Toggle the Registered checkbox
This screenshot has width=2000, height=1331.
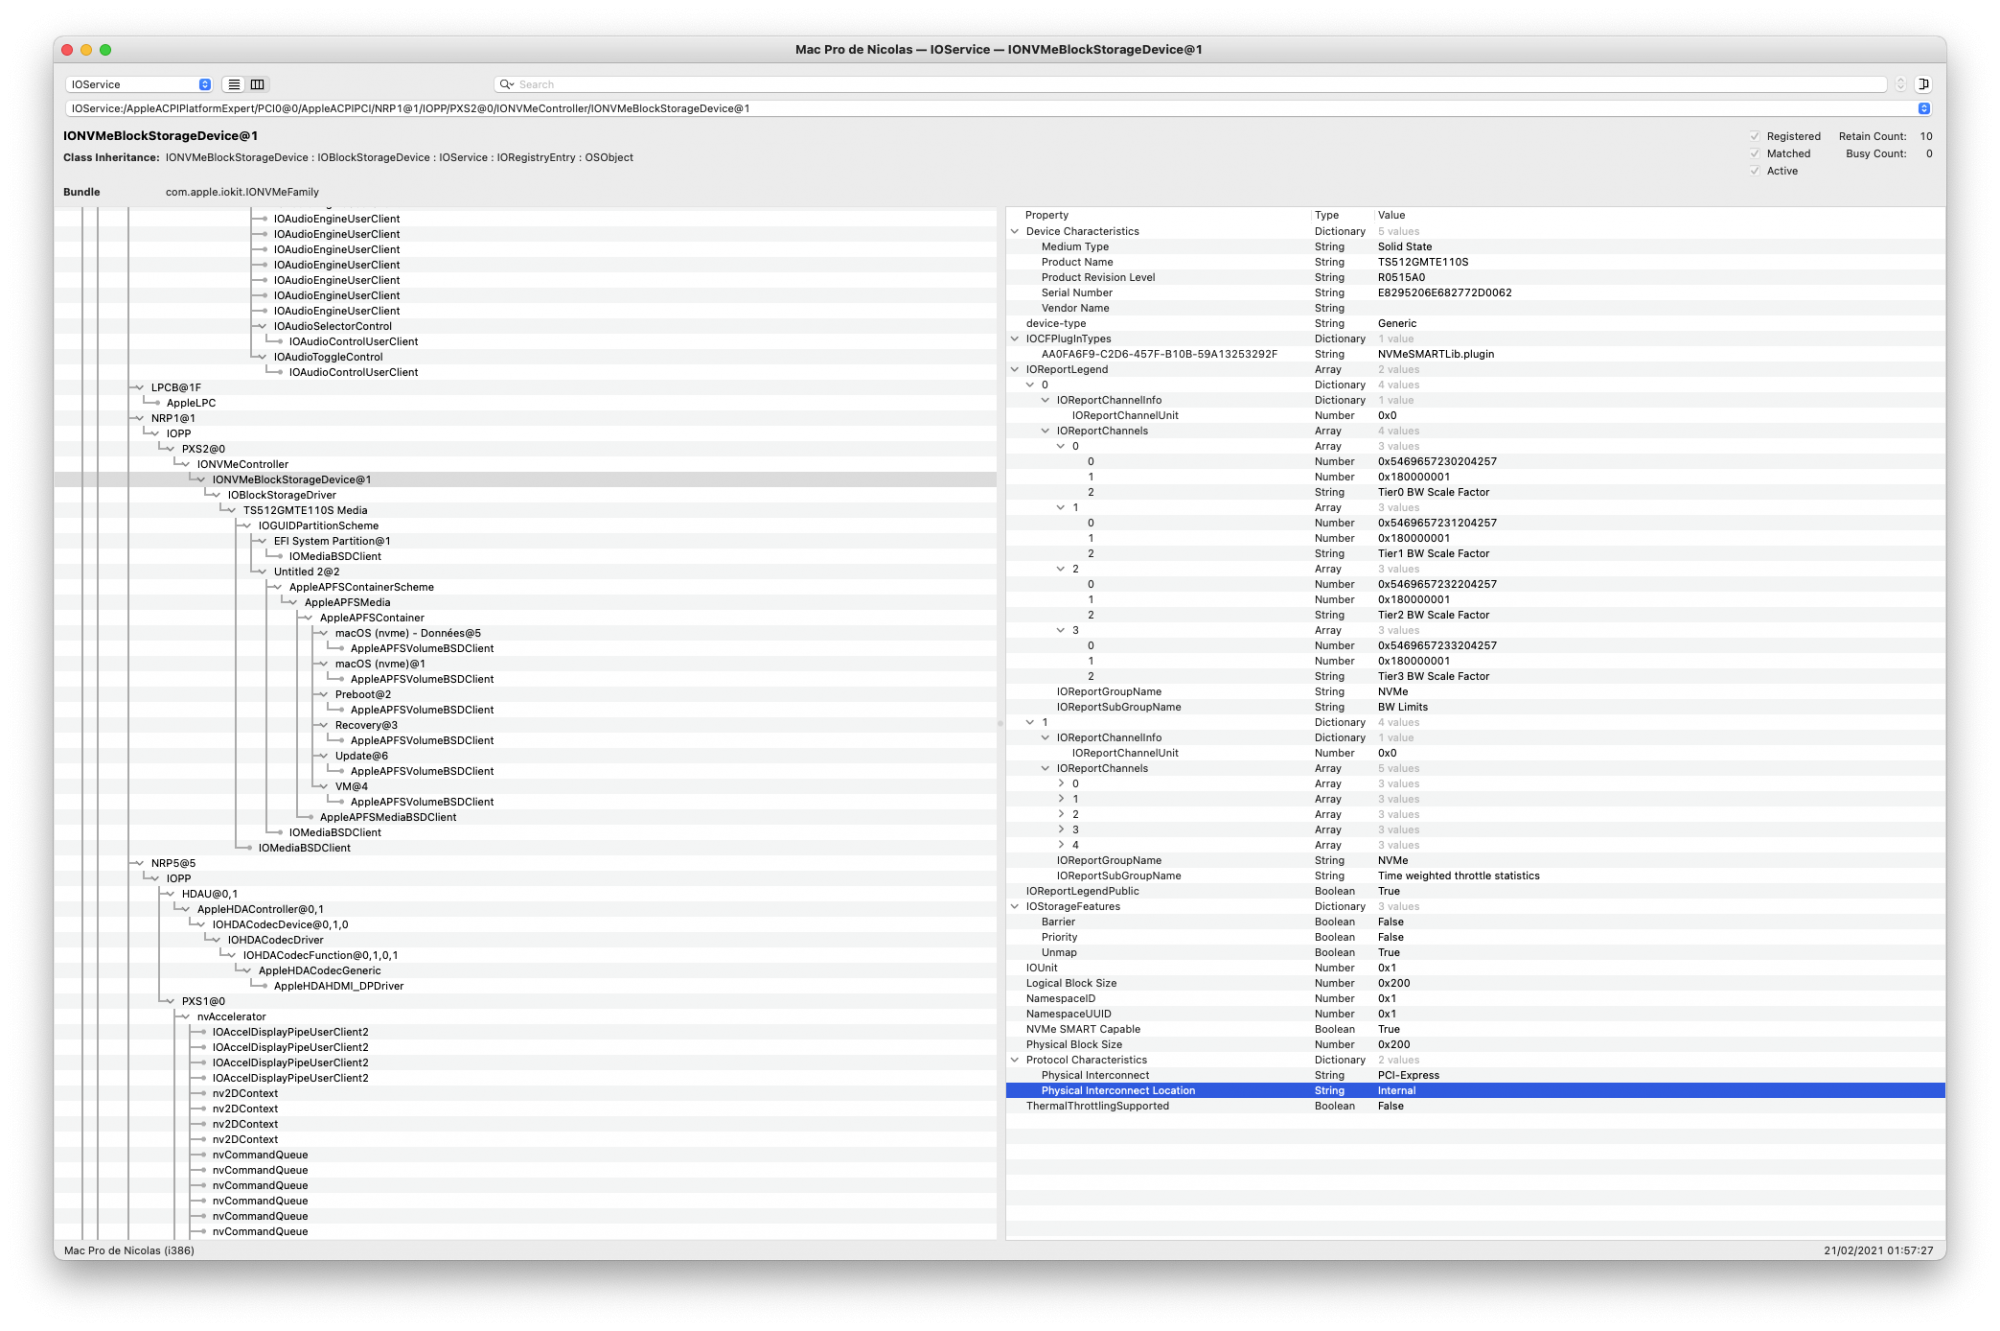point(1754,136)
